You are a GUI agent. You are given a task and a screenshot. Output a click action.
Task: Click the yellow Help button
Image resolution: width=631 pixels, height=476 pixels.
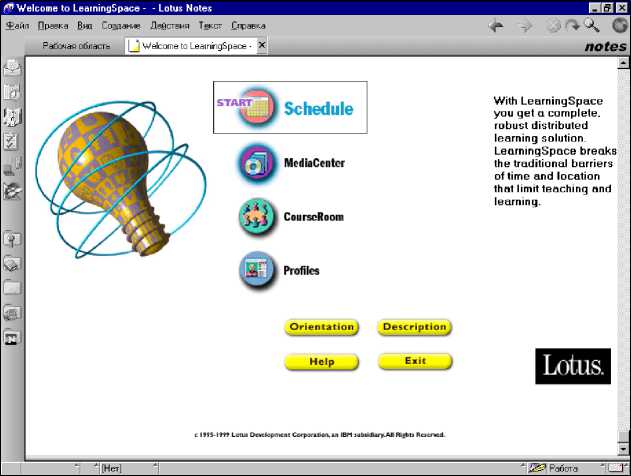tap(321, 362)
